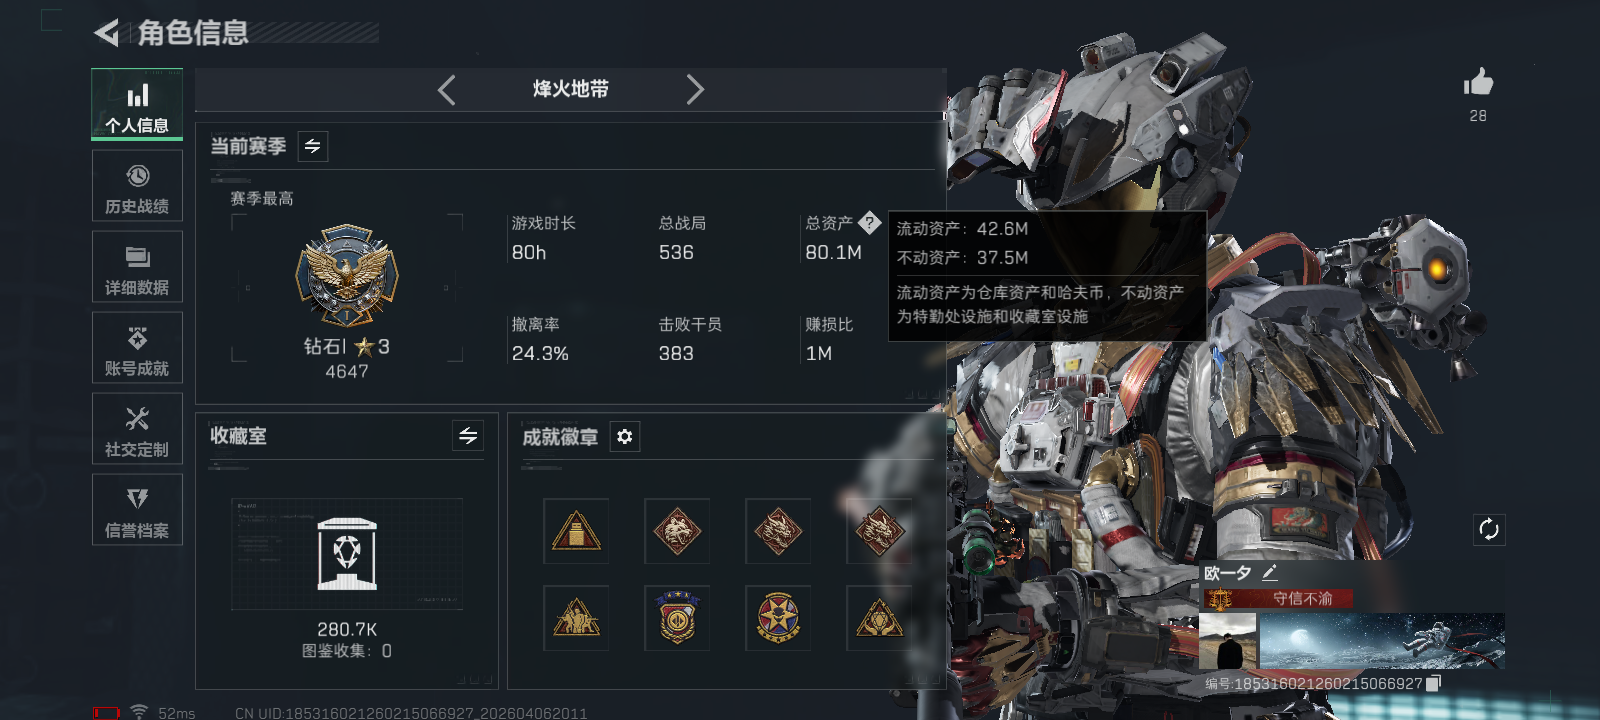The width and height of the screenshot is (1600, 720).
Task: Switch to the next game mode with the right chevron
Action: click(695, 90)
